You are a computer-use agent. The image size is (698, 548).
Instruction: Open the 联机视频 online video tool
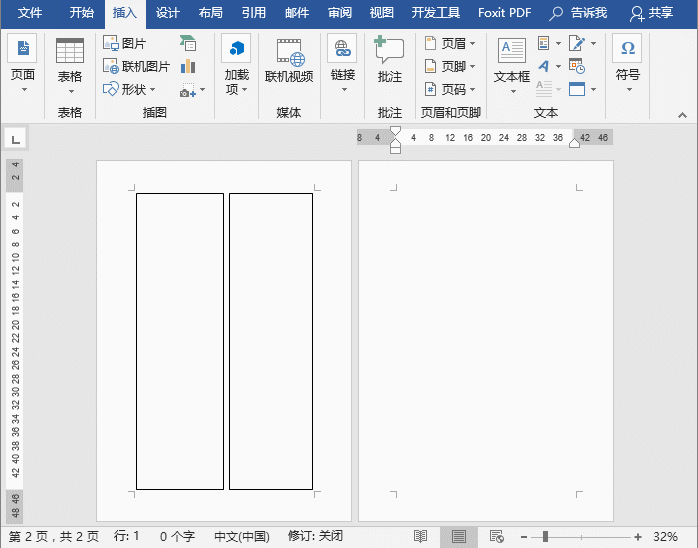(289, 60)
